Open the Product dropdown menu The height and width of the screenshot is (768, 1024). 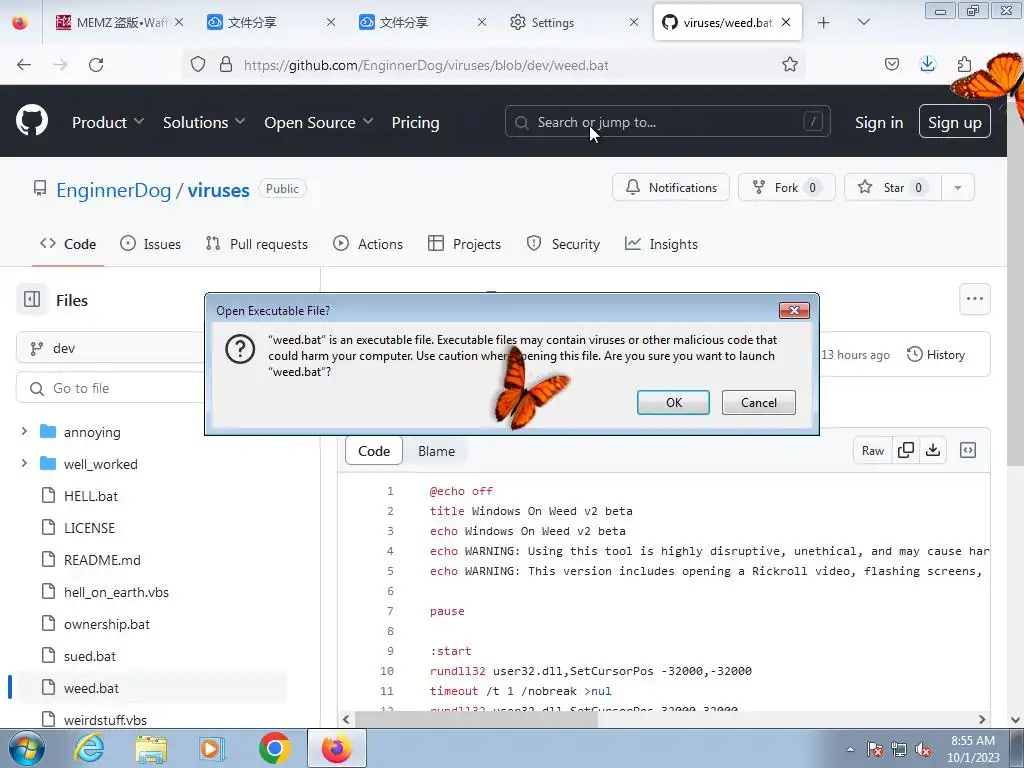click(108, 122)
